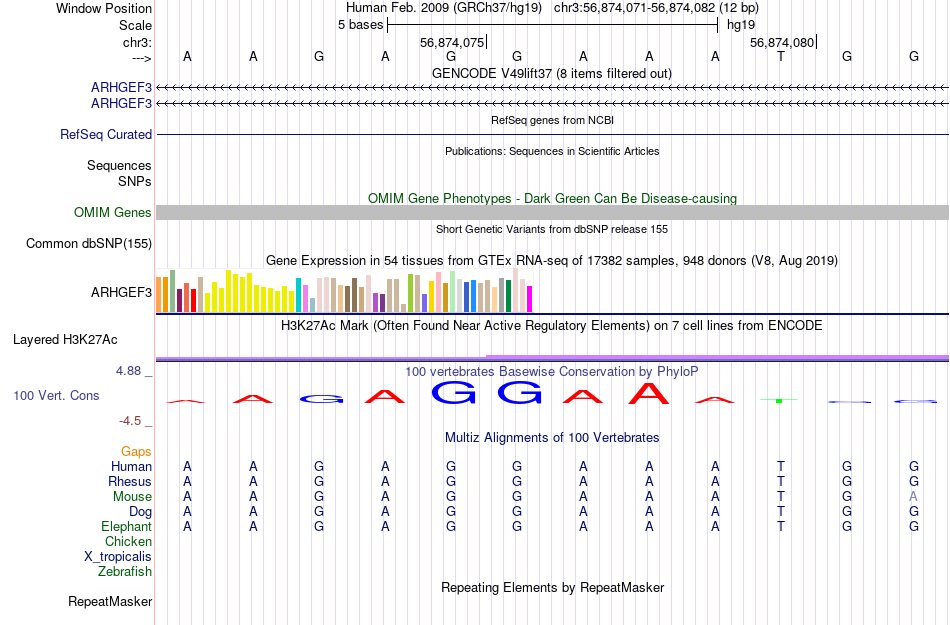Click the 56,874,080 position marker

coord(783,42)
